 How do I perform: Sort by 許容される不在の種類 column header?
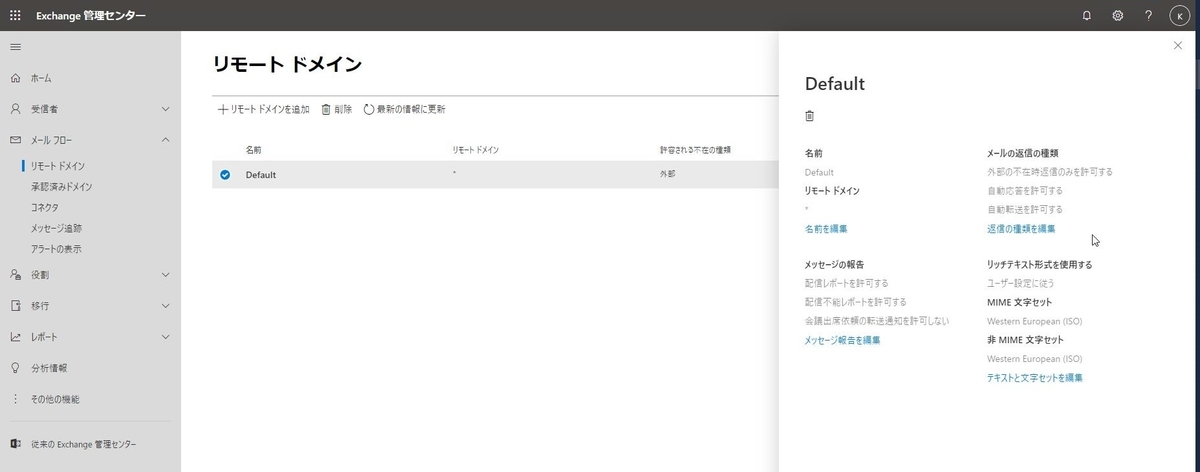coord(695,150)
